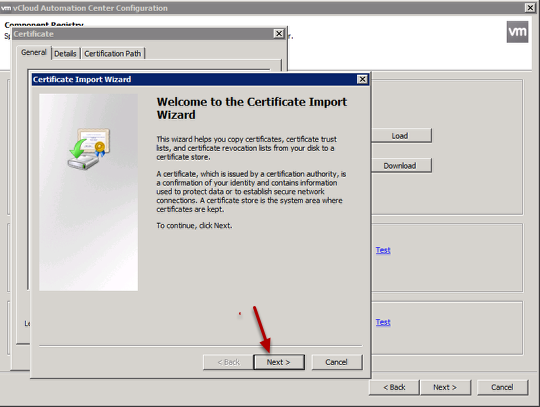Click Load button in configuration window

tap(401, 136)
